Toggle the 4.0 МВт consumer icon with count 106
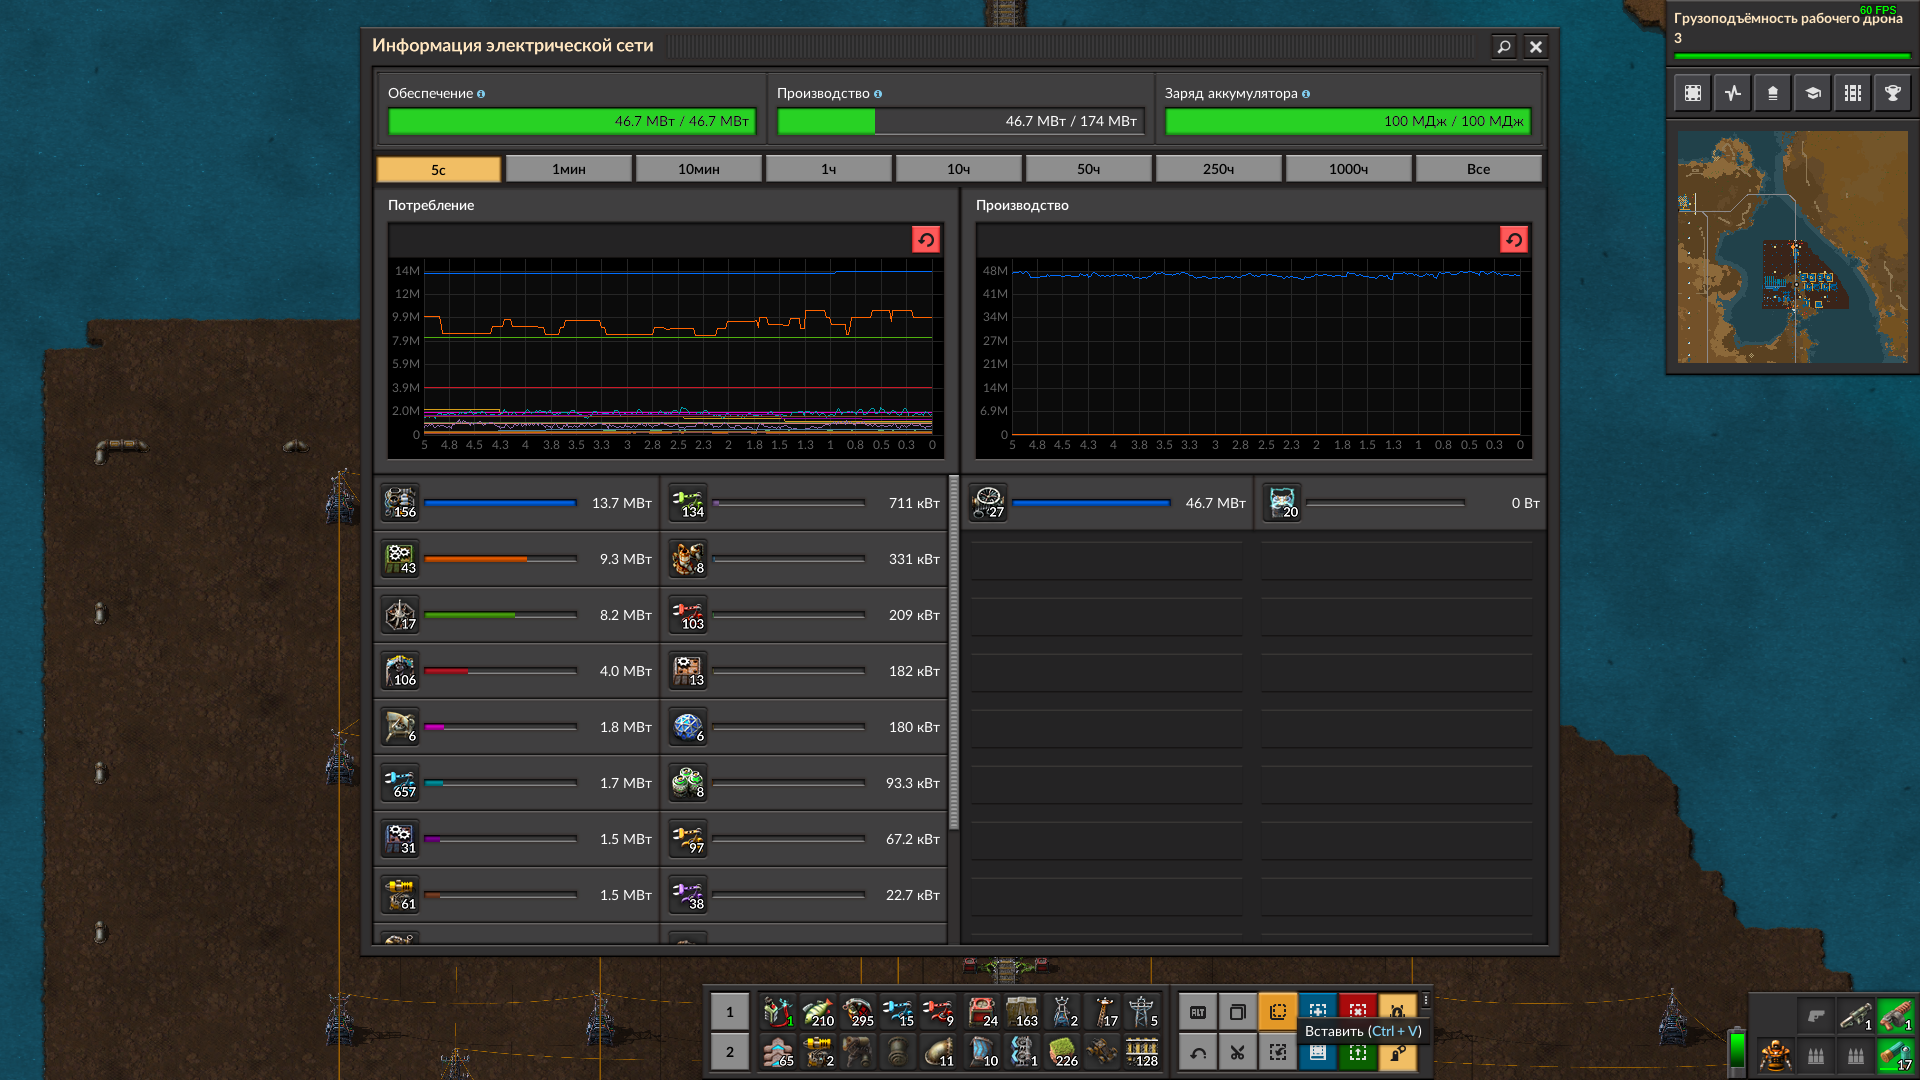 pyautogui.click(x=400, y=671)
